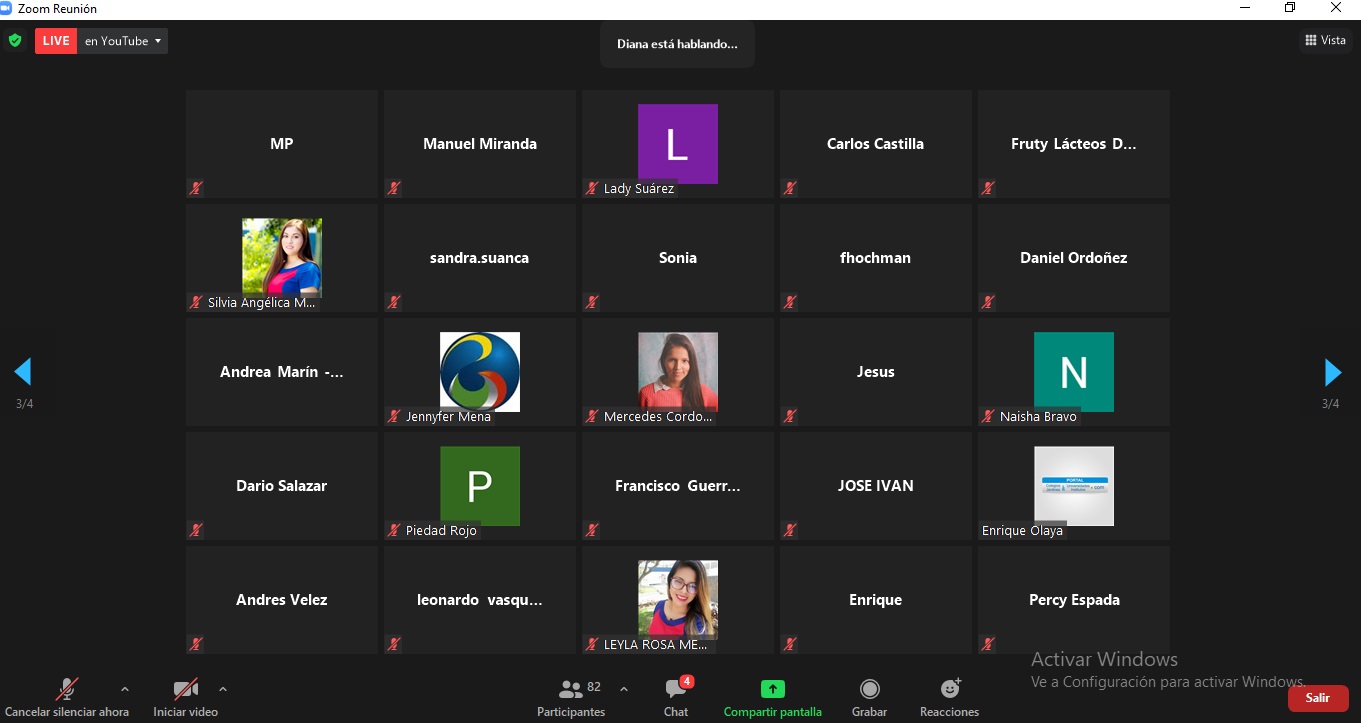The image size is (1361, 723).
Task: Click muted mic icon beside Naisha Bravo
Action: 989,416
